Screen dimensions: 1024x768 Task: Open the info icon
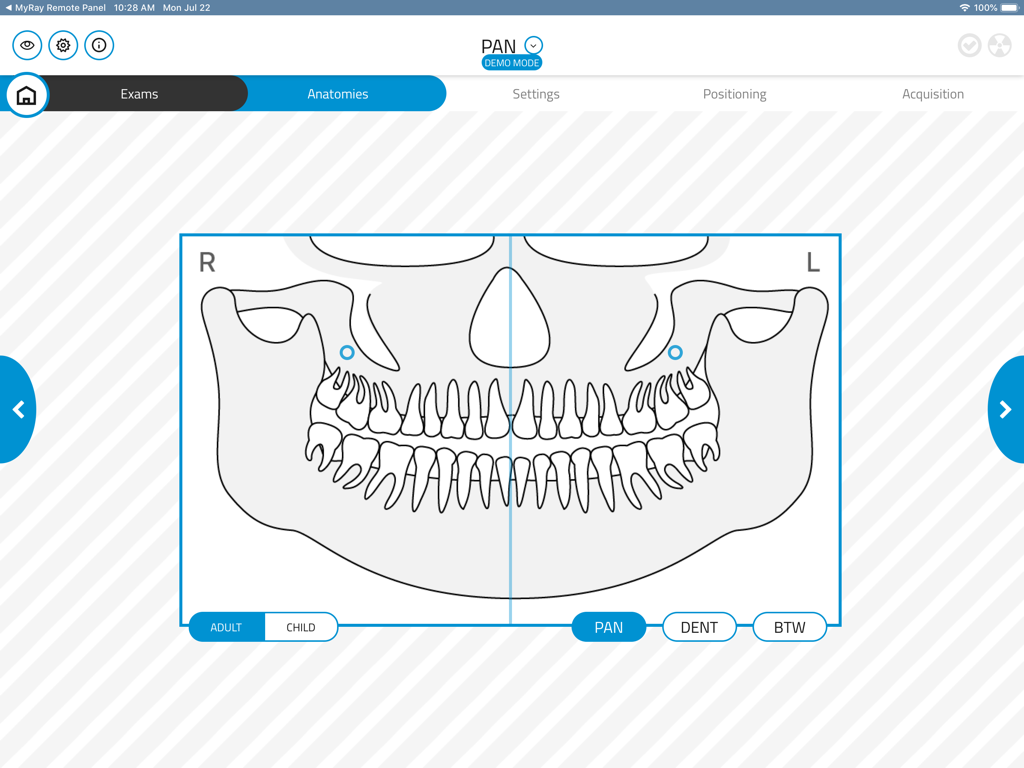click(x=99, y=45)
